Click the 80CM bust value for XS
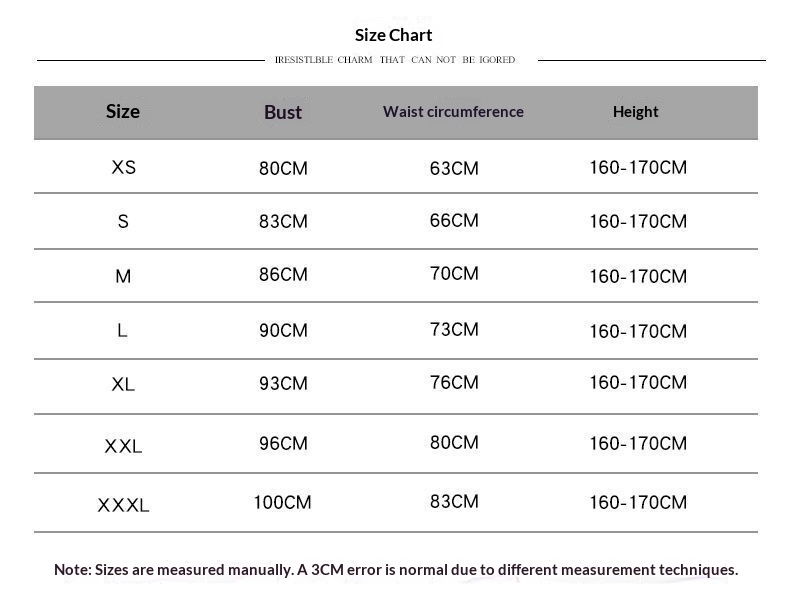Screen dimensions: 790x610 click(x=283, y=168)
